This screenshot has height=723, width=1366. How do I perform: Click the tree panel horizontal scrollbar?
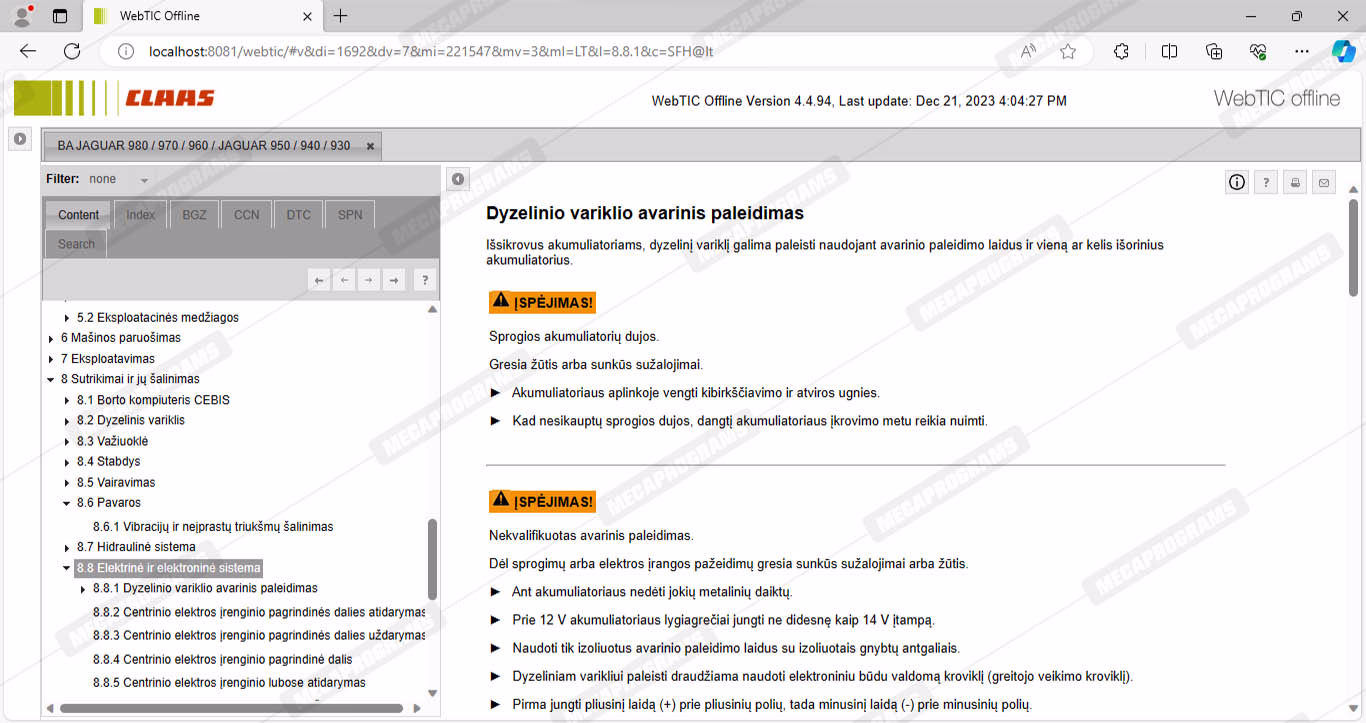230,709
